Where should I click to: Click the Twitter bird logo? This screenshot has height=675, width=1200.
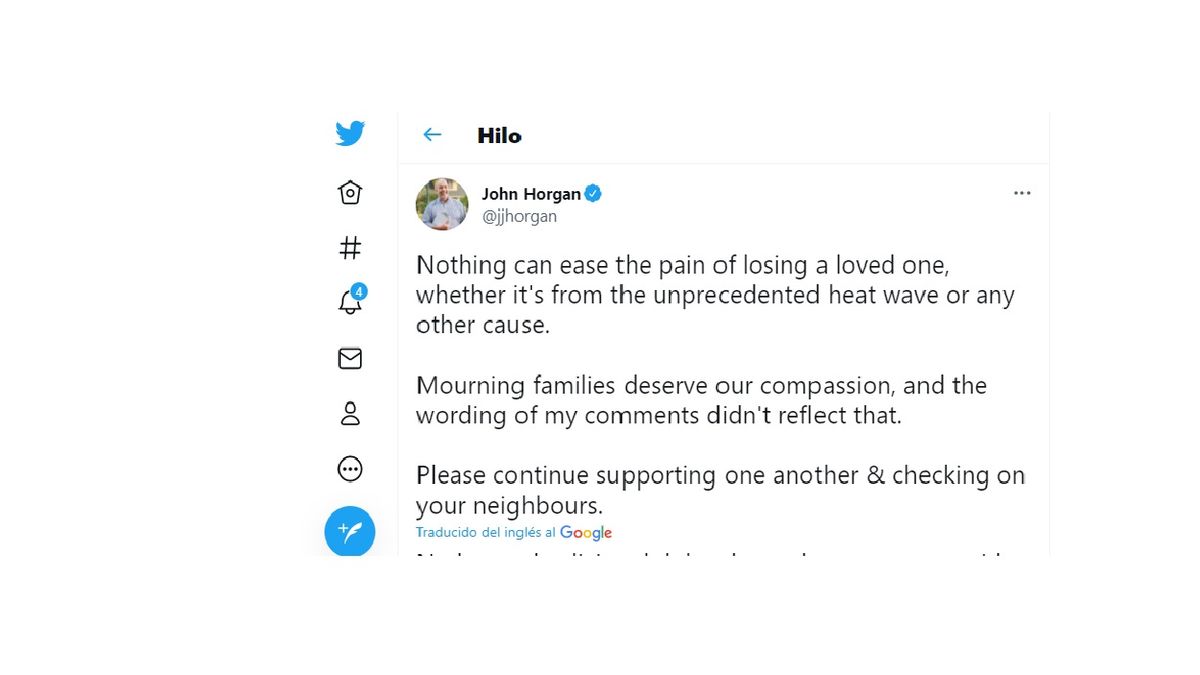[350, 133]
